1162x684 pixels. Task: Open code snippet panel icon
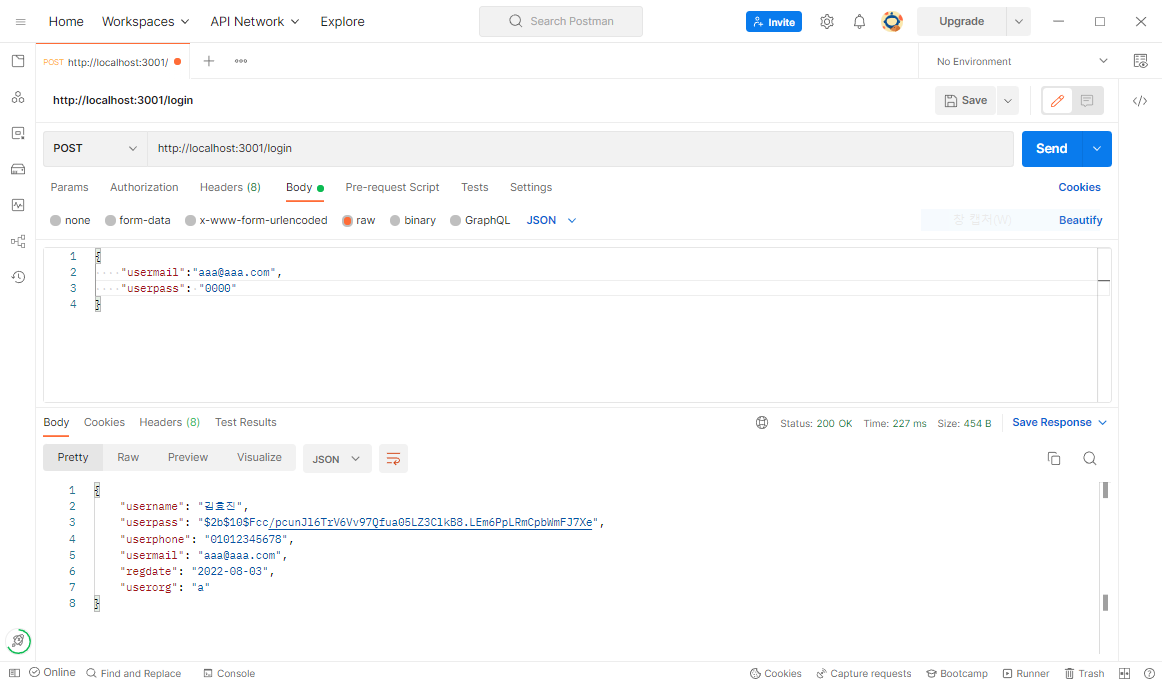point(1140,101)
